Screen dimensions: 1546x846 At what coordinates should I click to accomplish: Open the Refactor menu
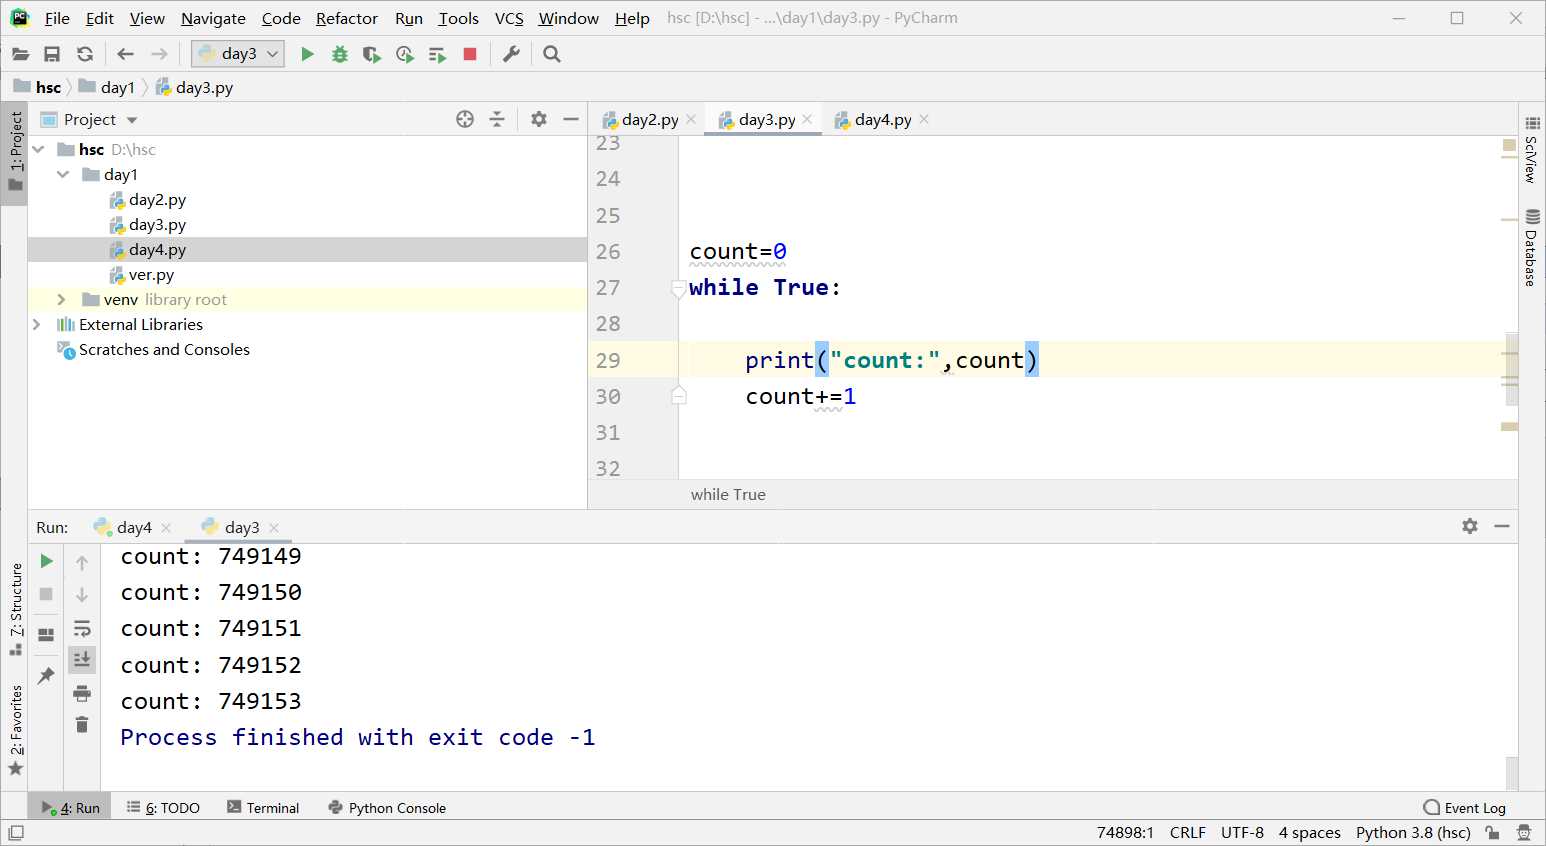tap(347, 18)
